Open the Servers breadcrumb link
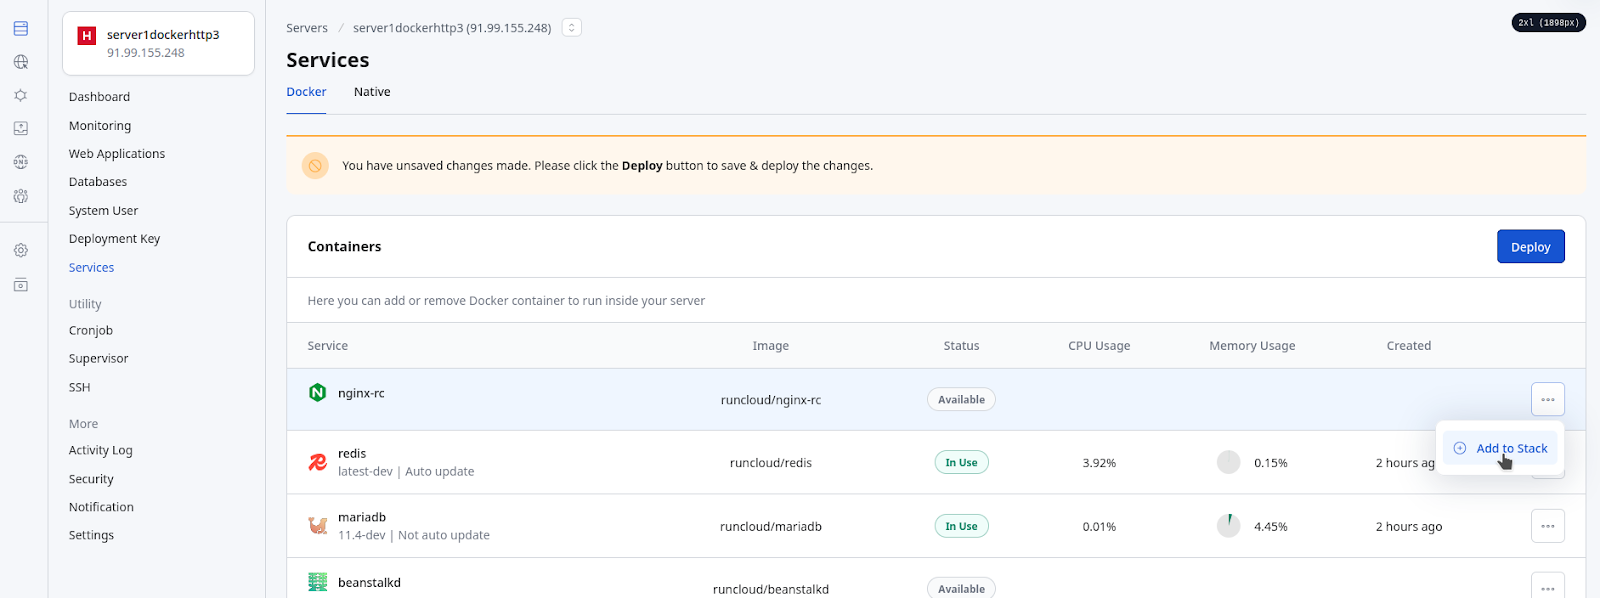Viewport: 1600px width, 598px height. pos(307,28)
